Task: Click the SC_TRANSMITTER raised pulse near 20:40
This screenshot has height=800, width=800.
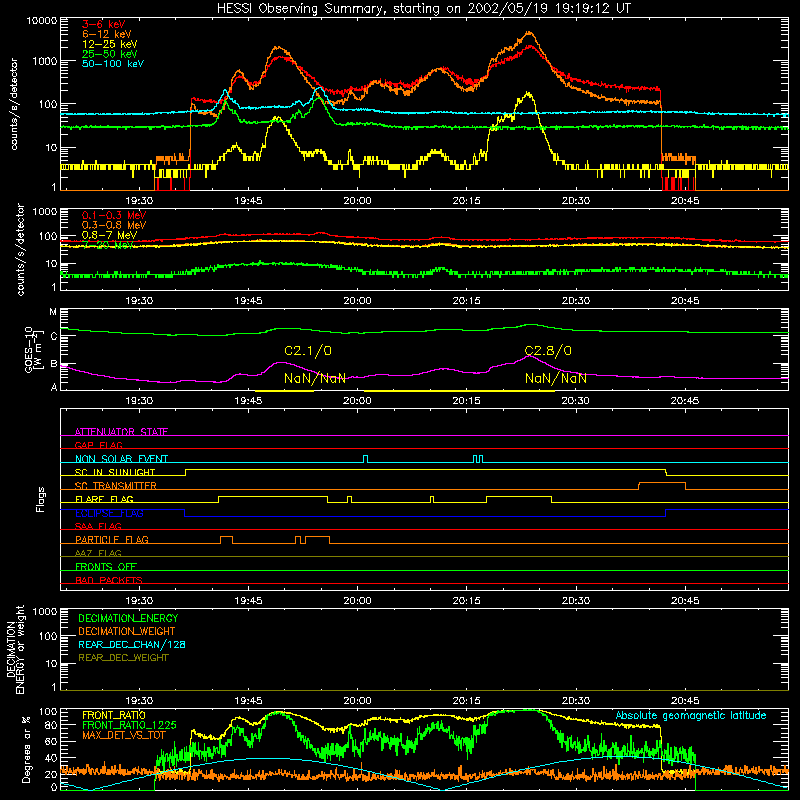Action: (662, 485)
